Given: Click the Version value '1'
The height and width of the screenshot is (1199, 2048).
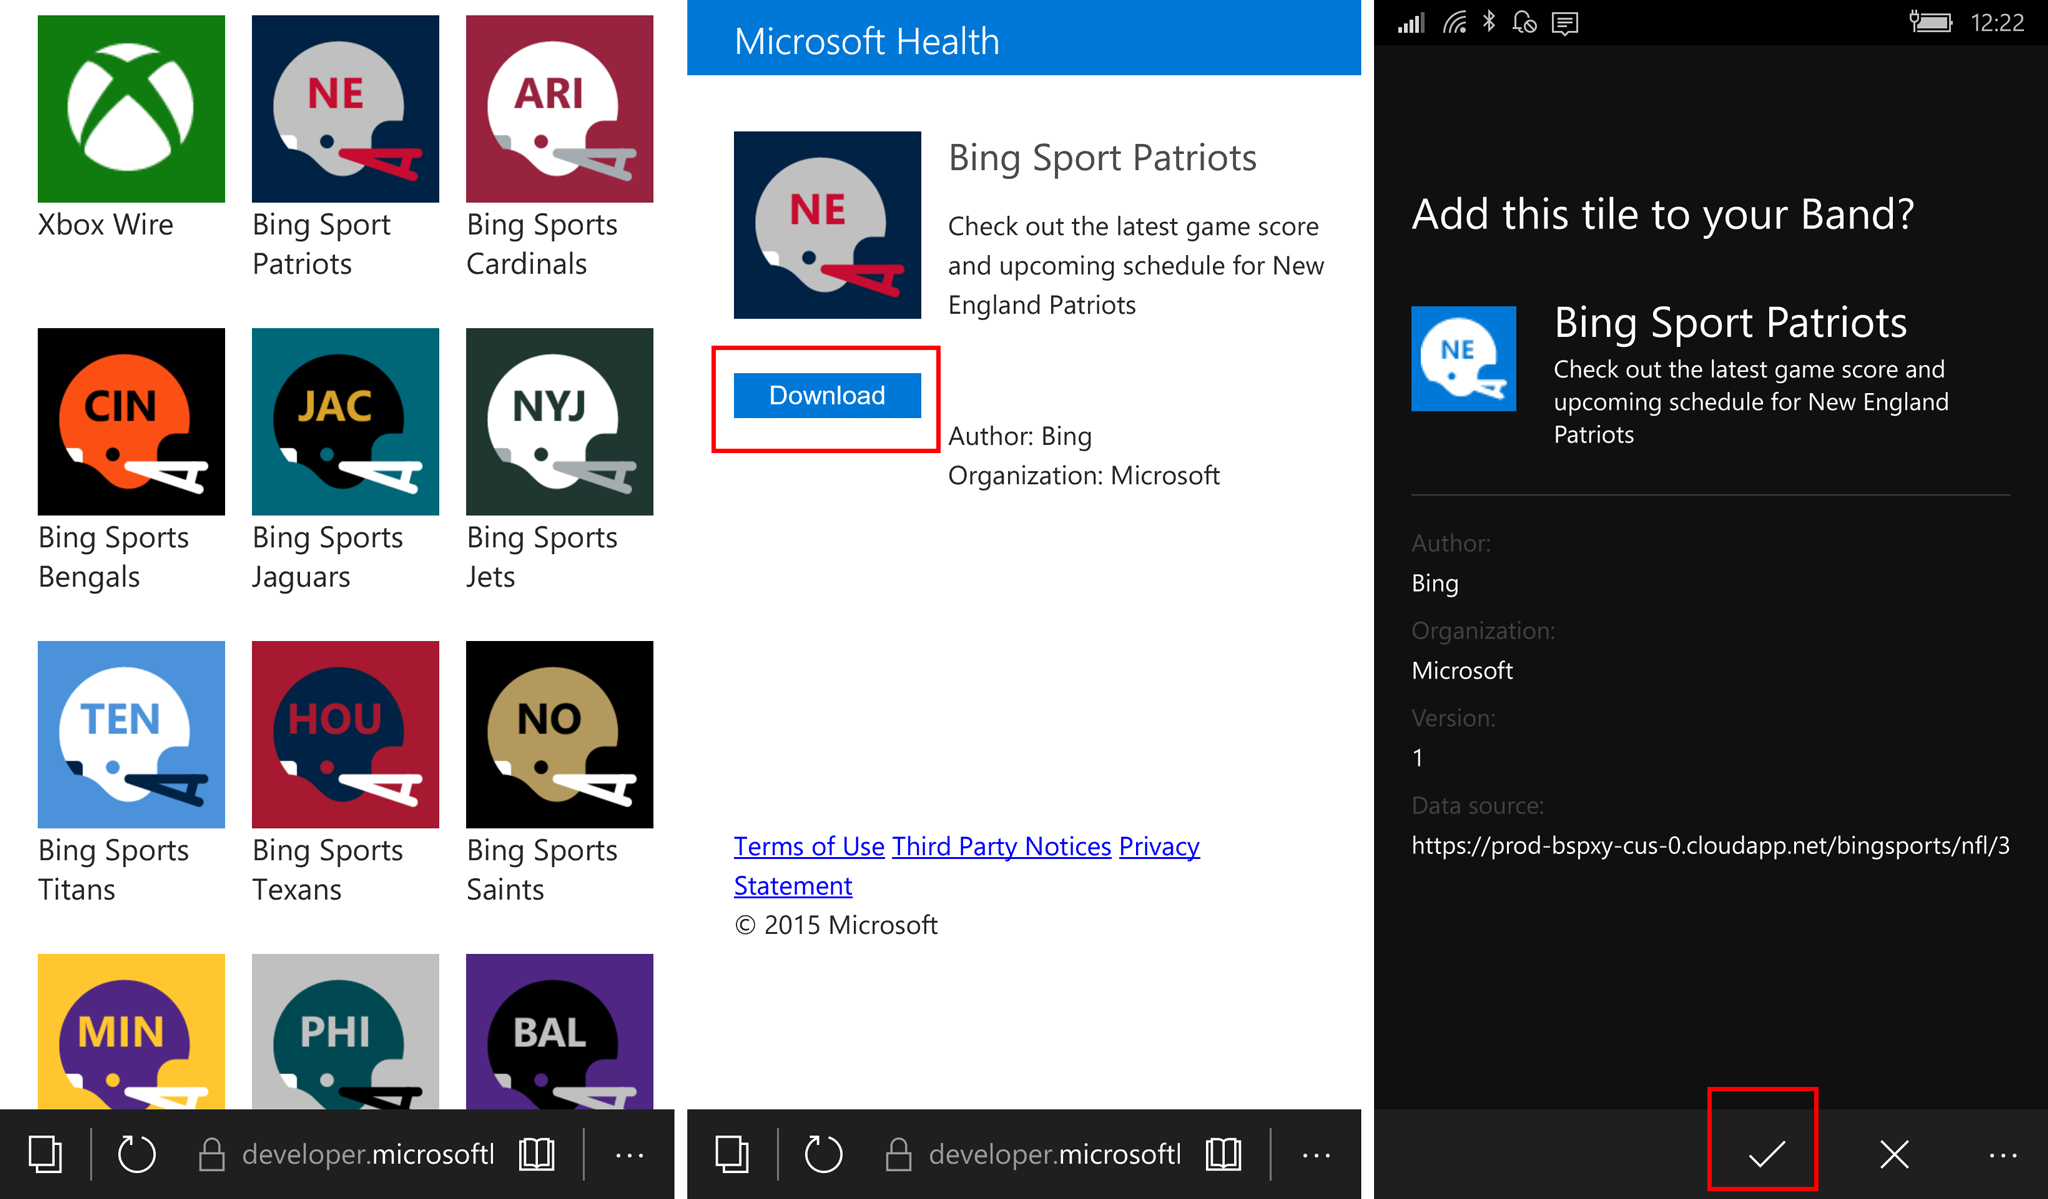Looking at the screenshot, I should 1418,758.
